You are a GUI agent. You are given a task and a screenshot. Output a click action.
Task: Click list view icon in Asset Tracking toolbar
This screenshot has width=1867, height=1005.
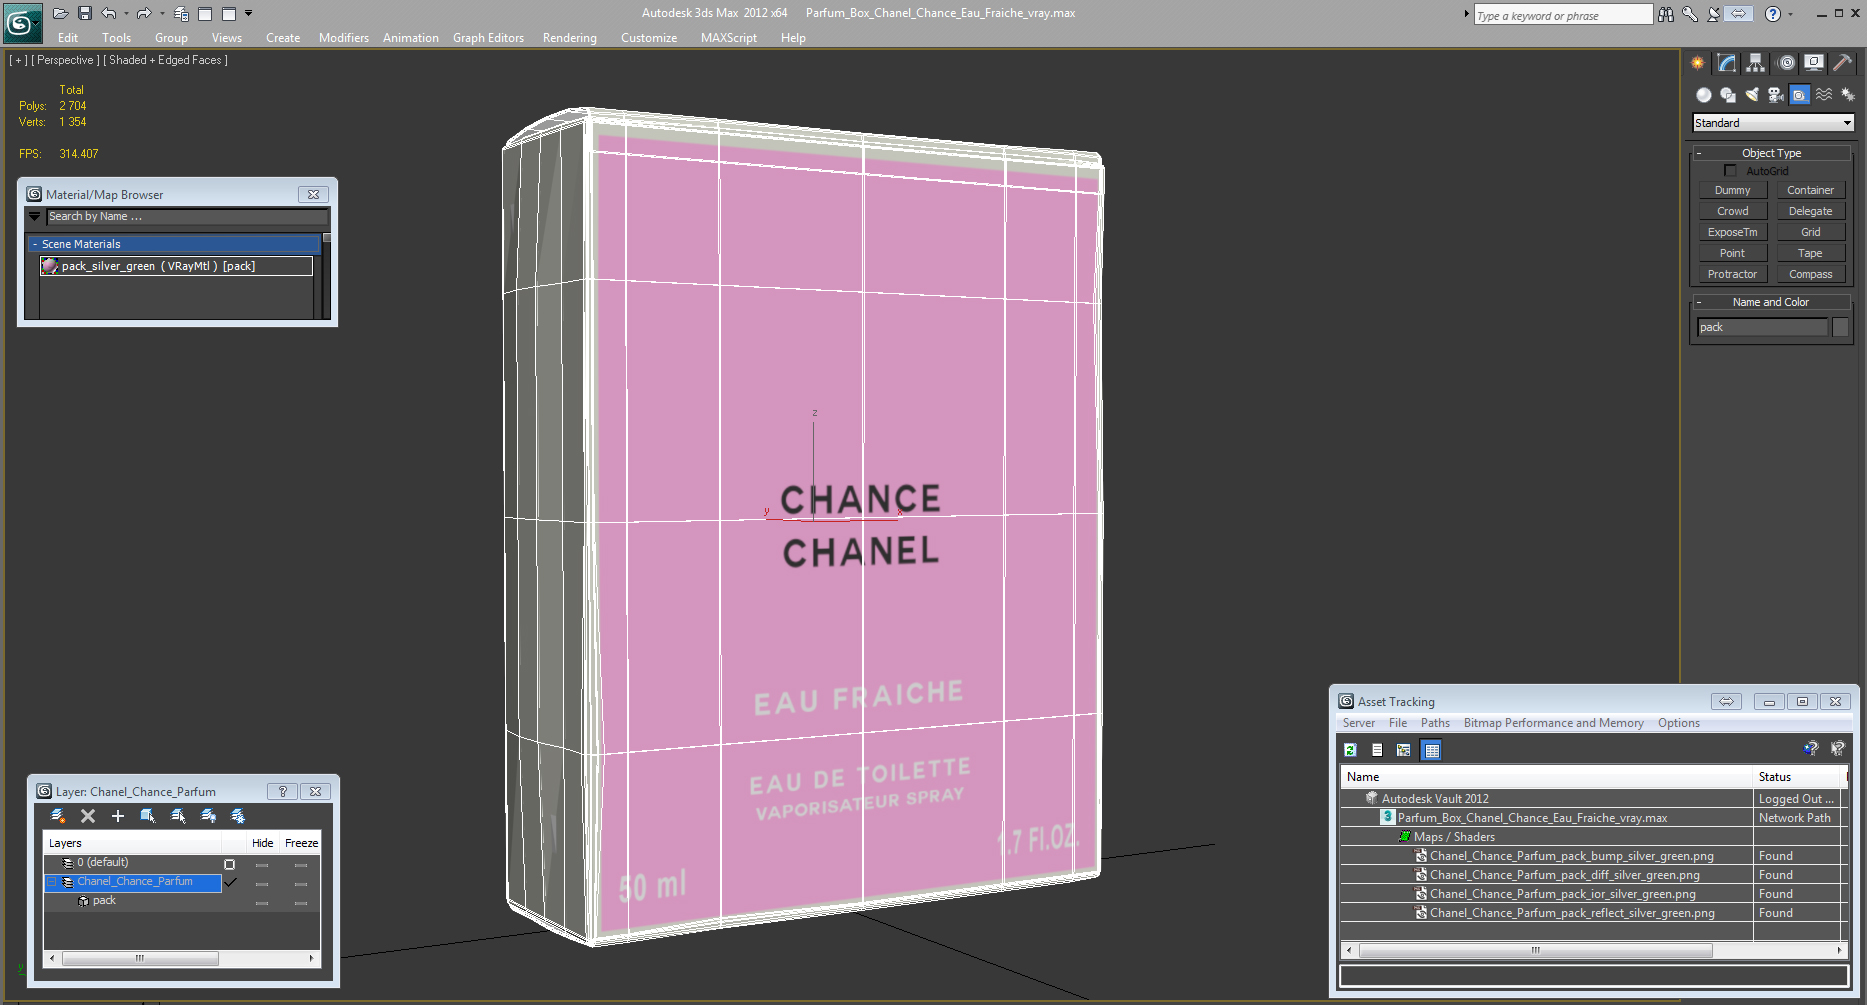pos(1377,750)
